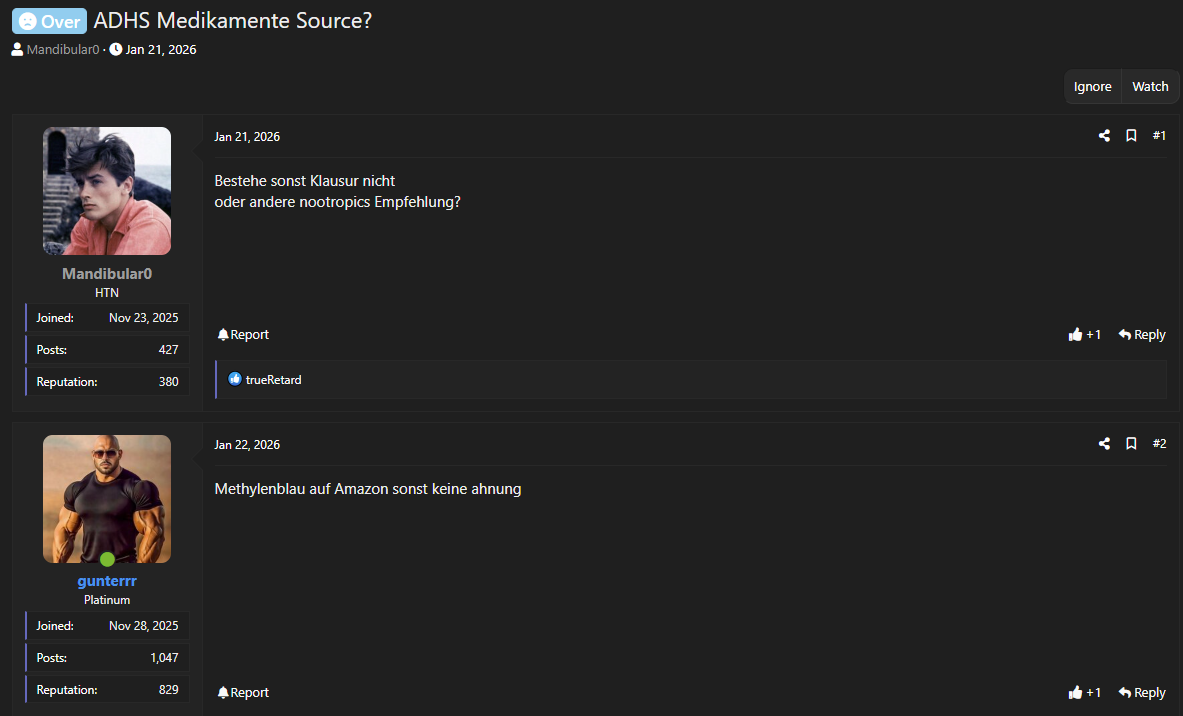Click the thread author Mandibular0 under title
This screenshot has width=1183, height=716.
[62, 49]
